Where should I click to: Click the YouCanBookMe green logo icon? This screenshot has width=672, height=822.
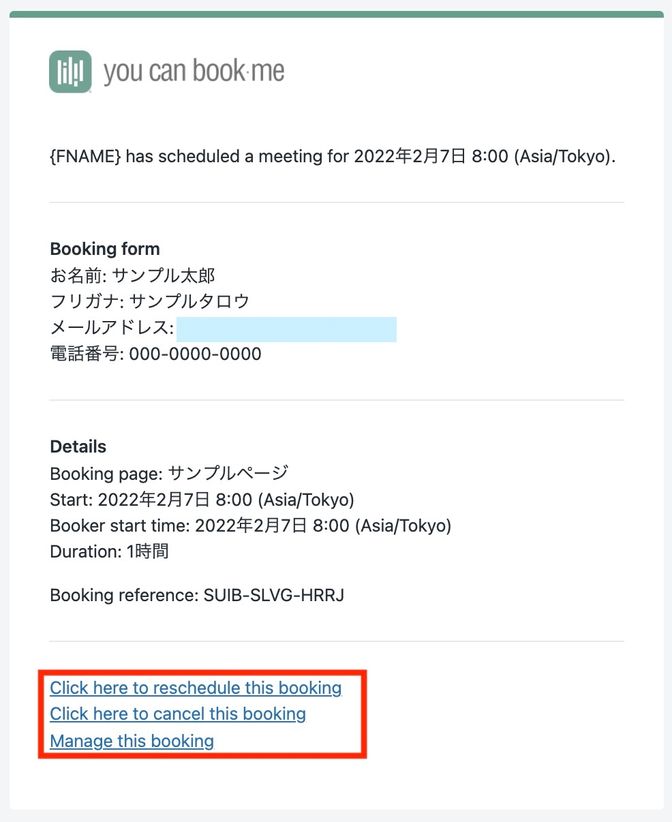(x=70, y=71)
